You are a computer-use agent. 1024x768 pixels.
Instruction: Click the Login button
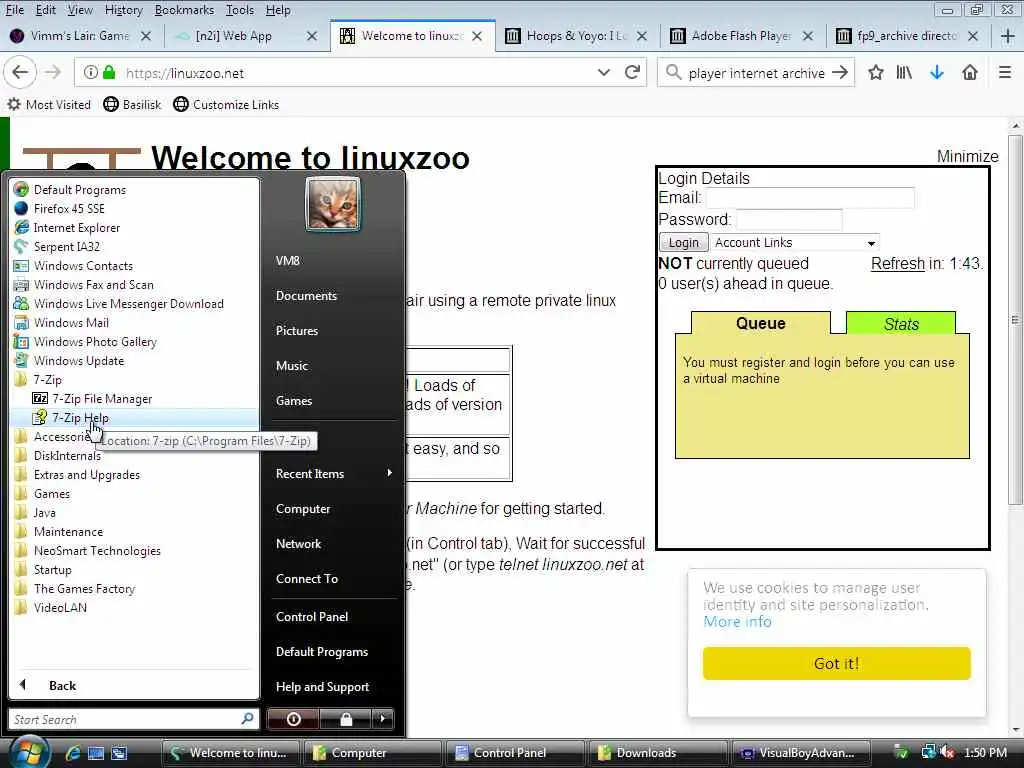tap(684, 242)
